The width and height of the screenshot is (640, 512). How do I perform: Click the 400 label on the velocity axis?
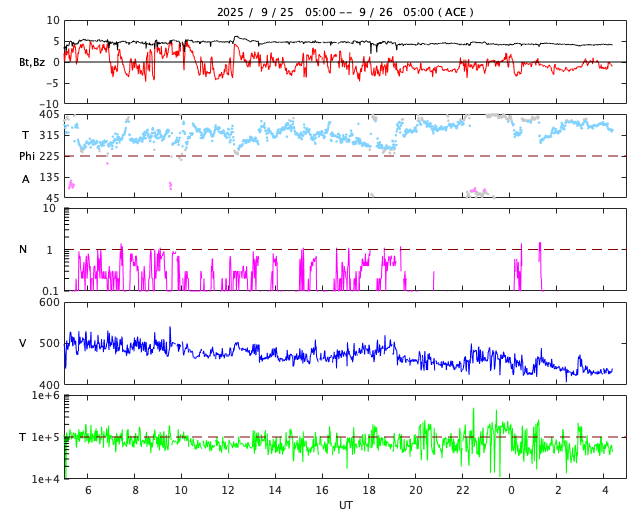[49, 385]
